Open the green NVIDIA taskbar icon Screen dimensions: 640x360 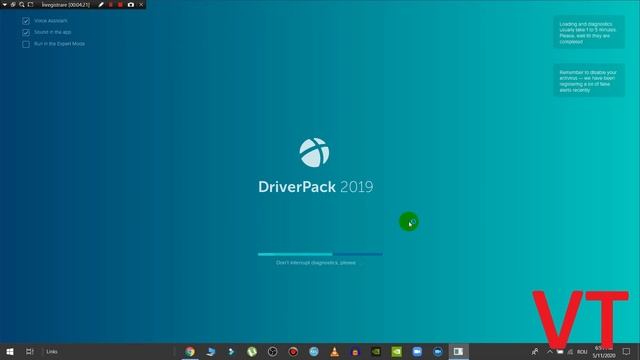(396, 351)
